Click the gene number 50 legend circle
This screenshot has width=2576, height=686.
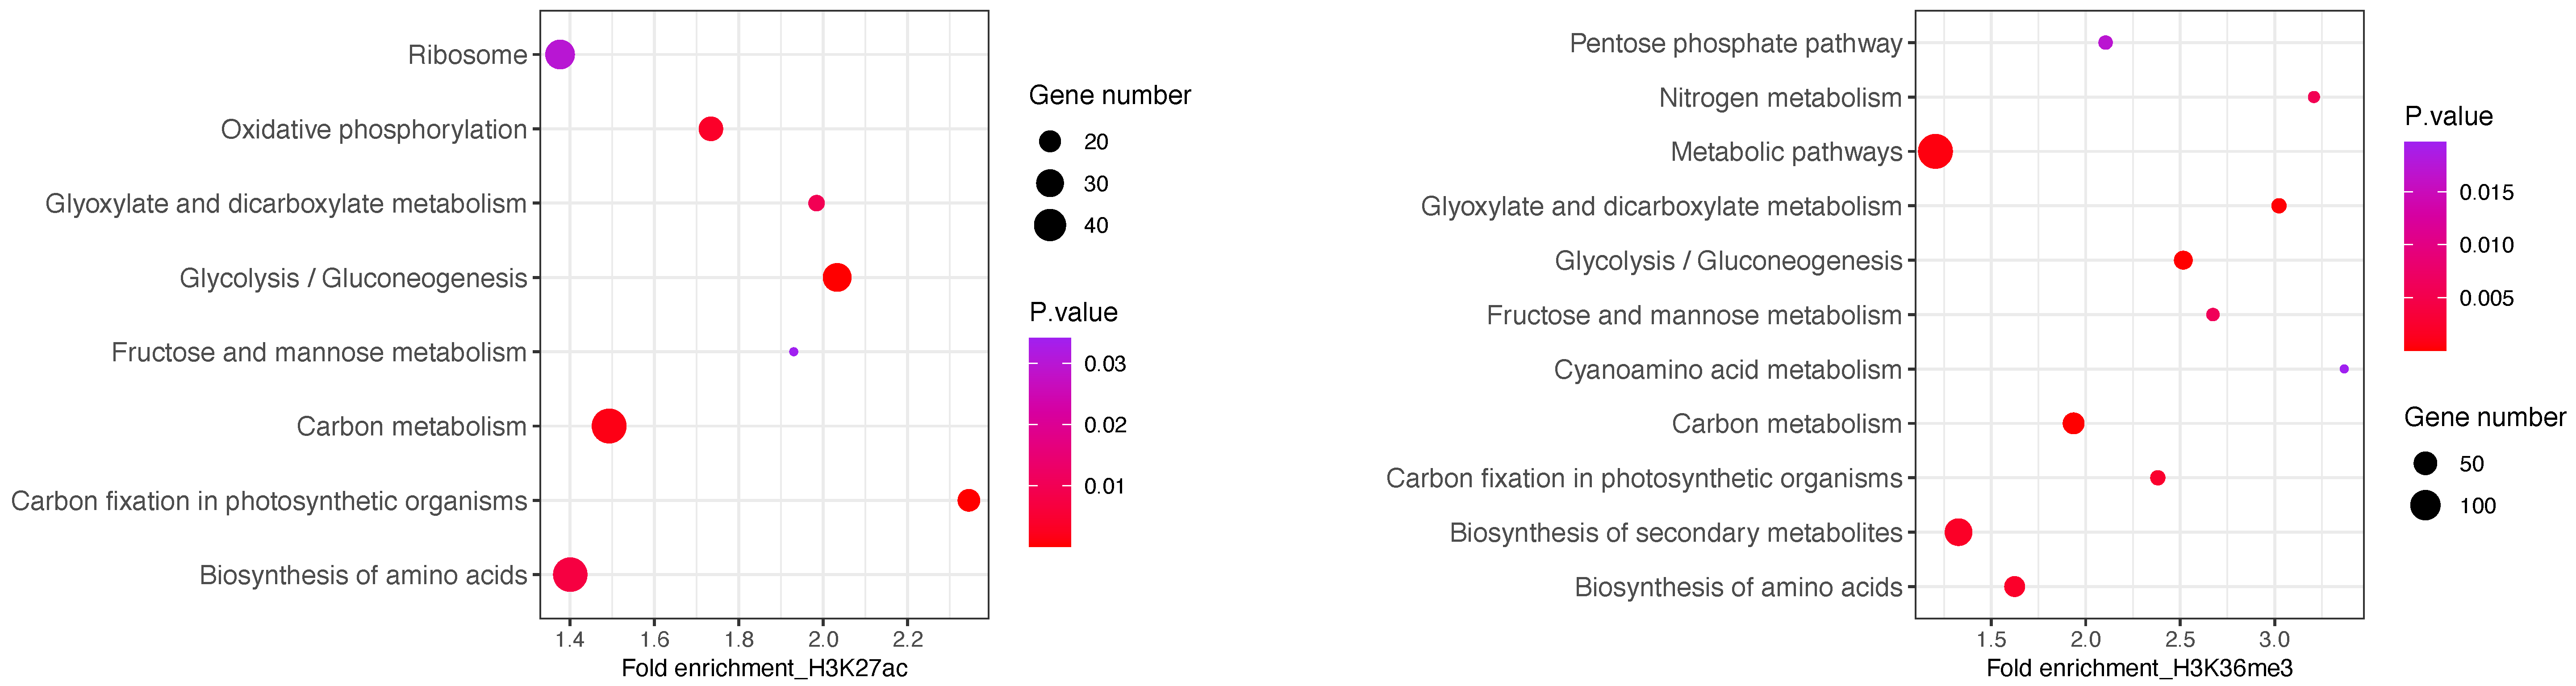[x=2425, y=464]
